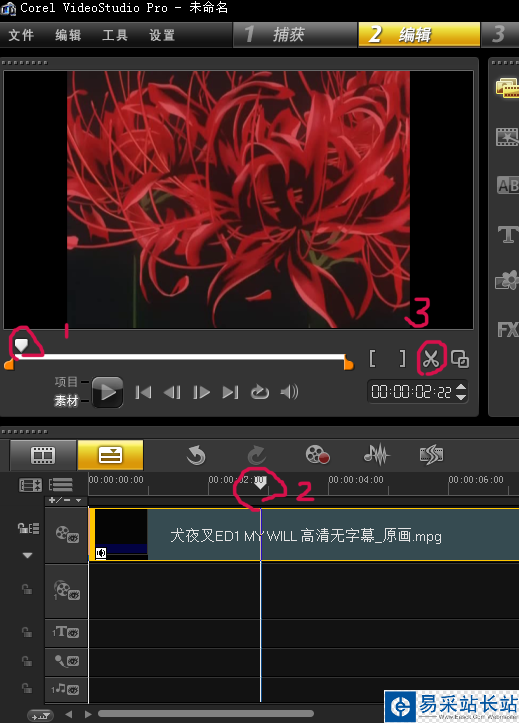This screenshot has width=519, height=723.
Task: Jump to end of the clip
Action: click(x=230, y=392)
